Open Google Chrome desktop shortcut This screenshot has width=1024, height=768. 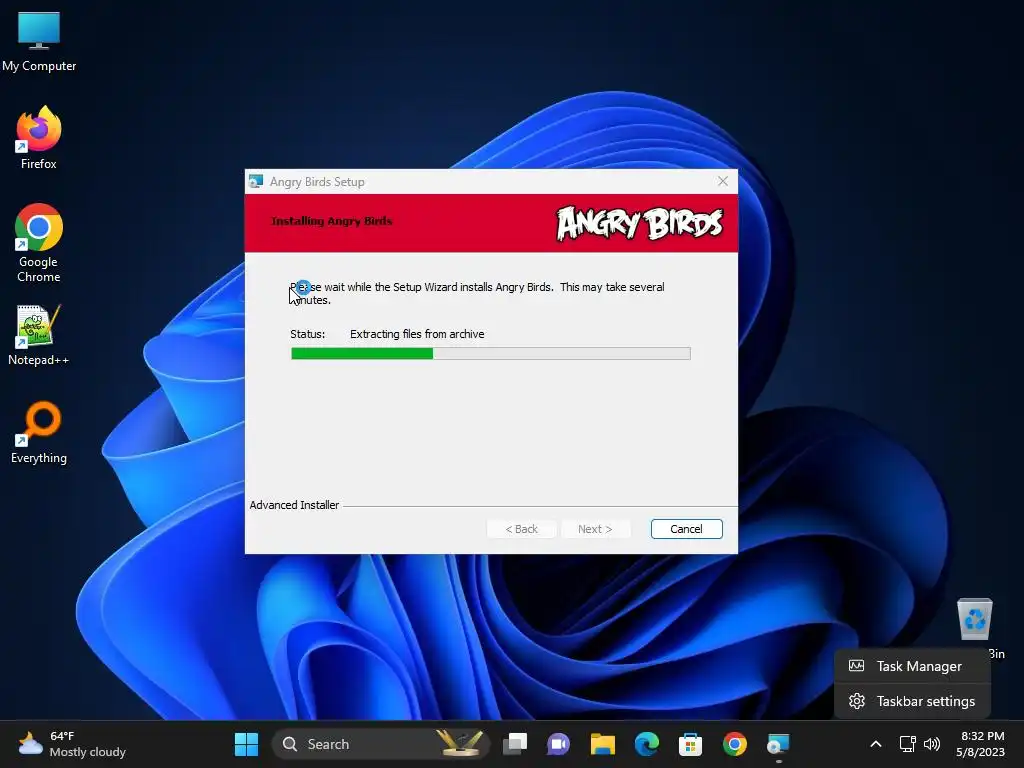coord(39,243)
